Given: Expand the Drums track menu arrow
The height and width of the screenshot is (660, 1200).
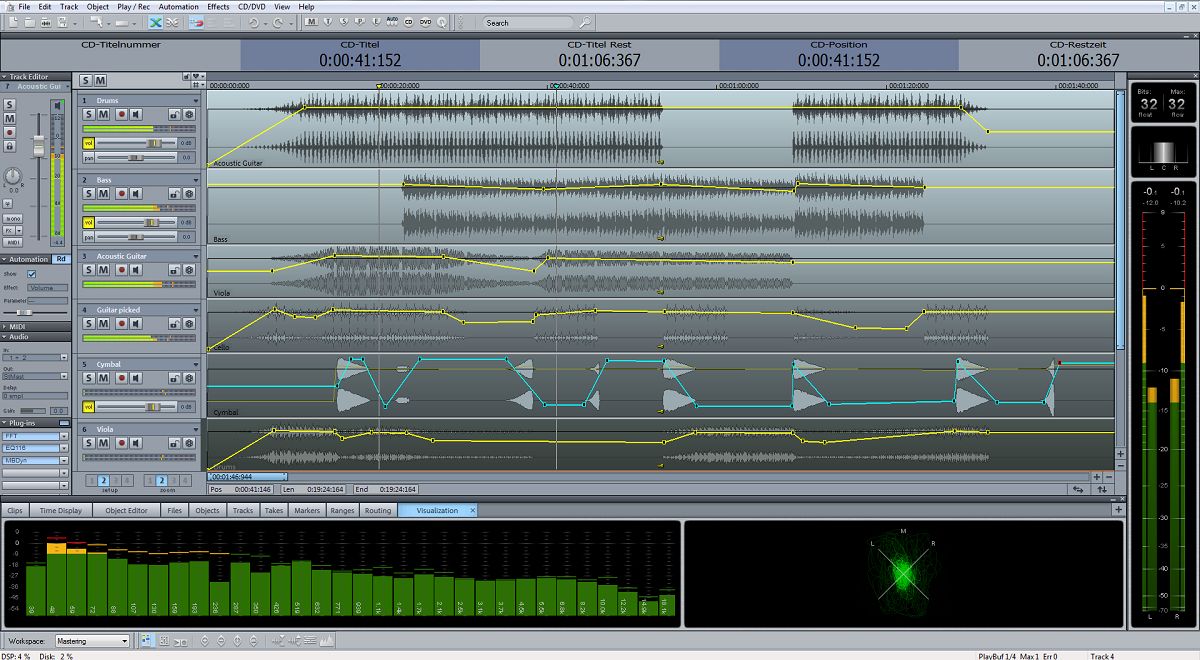Looking at the screenshot, I should pyautogui.click(x=196, y=101).
